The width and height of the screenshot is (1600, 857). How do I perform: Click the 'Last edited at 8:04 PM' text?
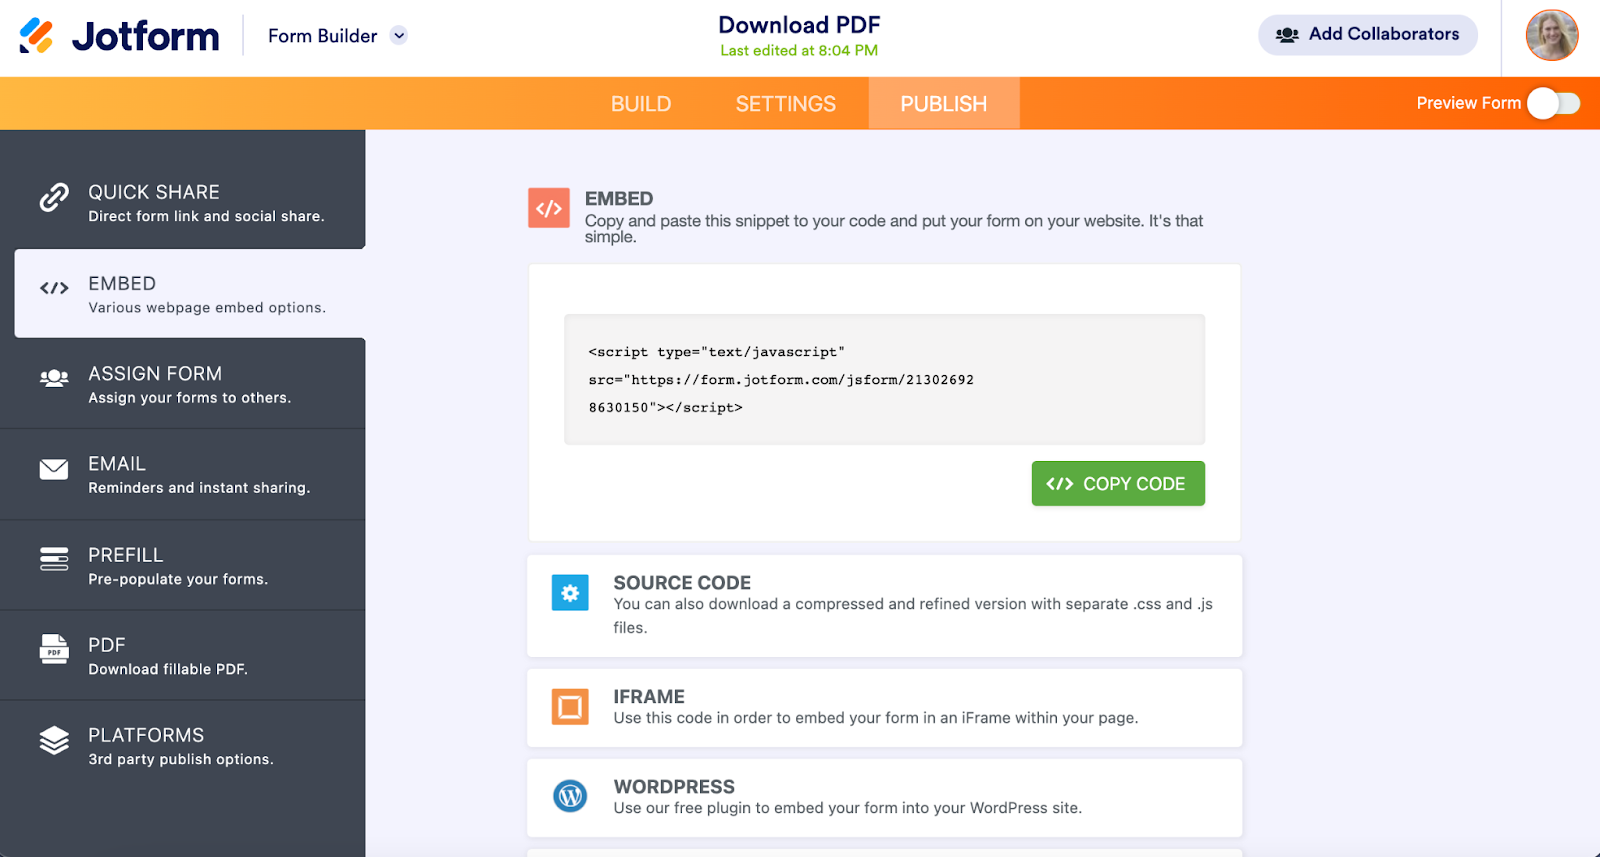(799, 51)
